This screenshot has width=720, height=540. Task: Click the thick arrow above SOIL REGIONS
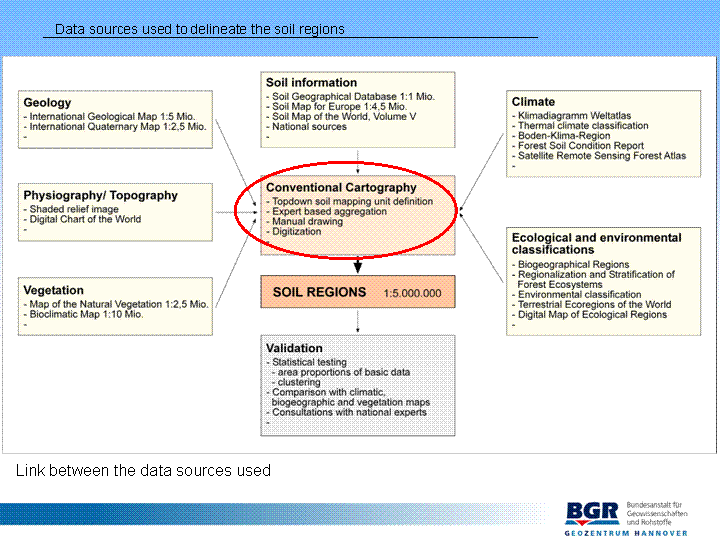coord(358,264)
